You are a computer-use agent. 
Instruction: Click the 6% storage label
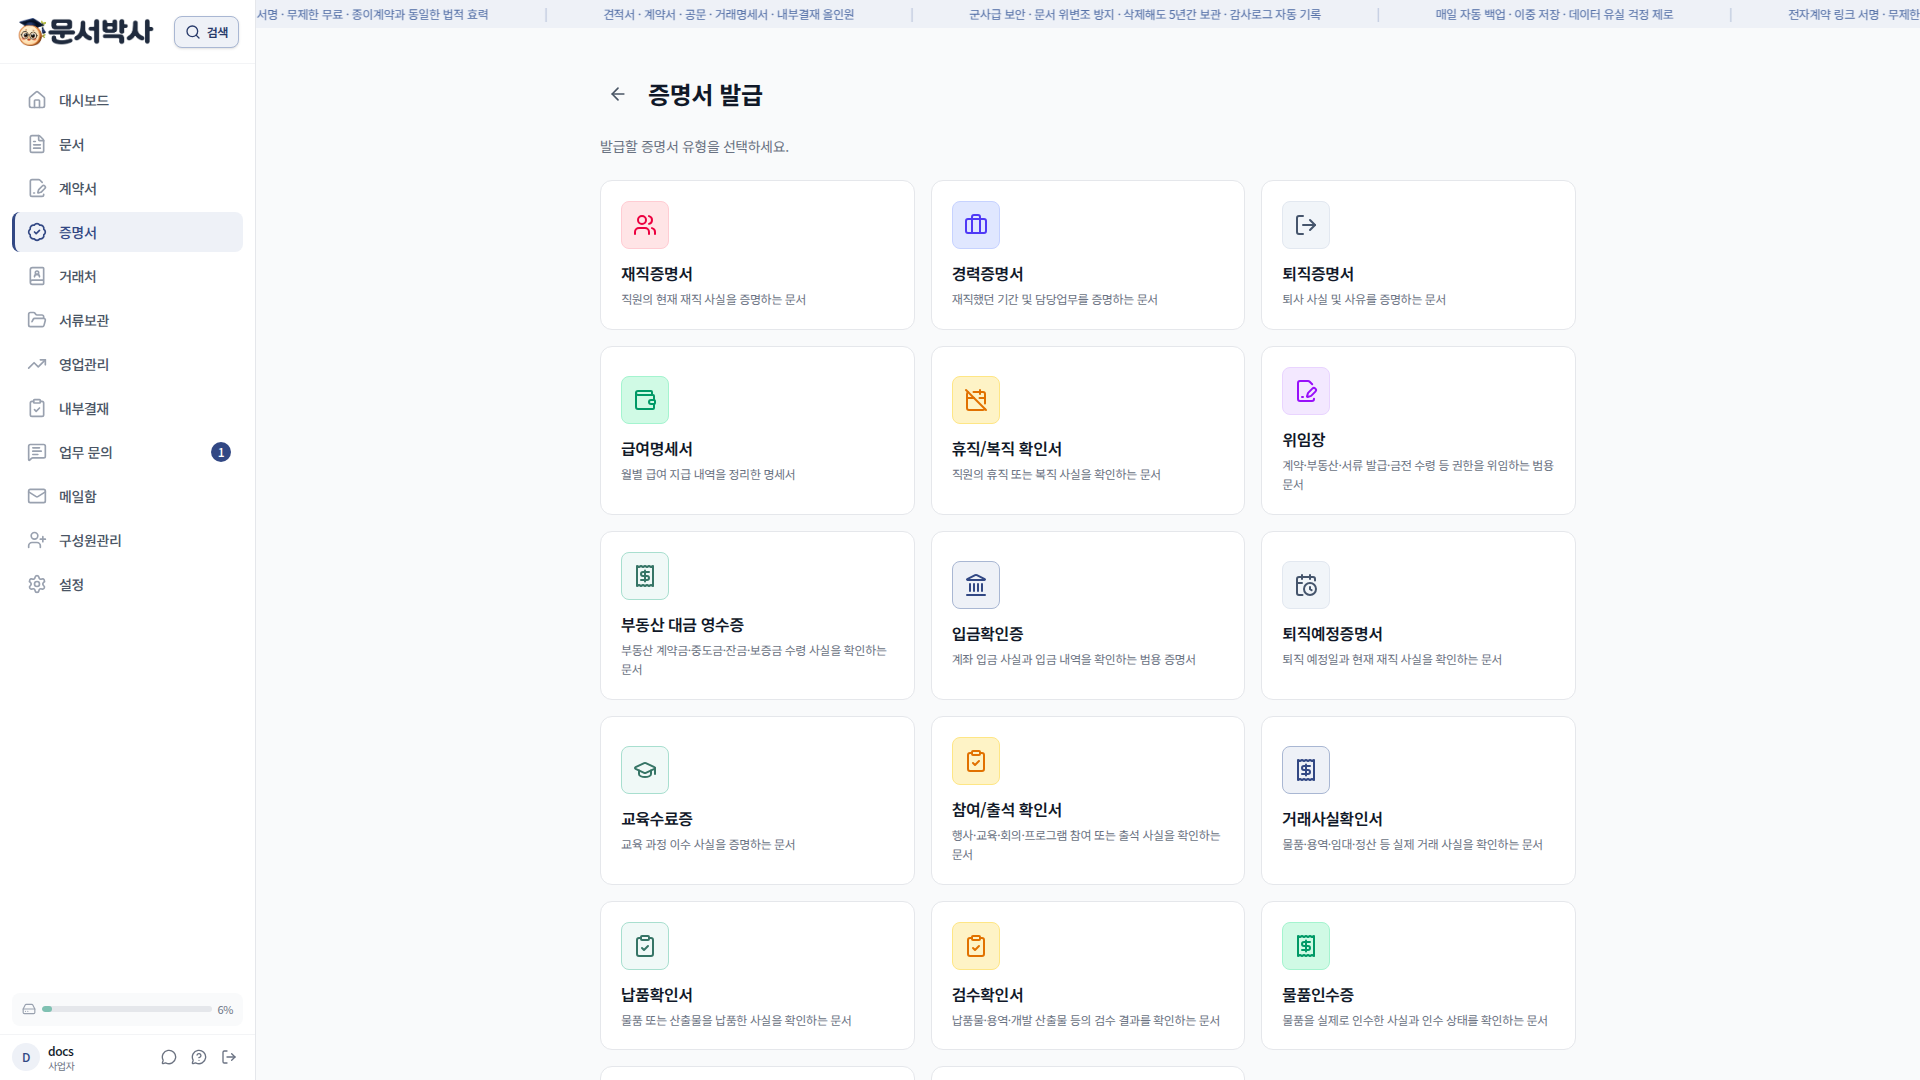(225, 1010)
